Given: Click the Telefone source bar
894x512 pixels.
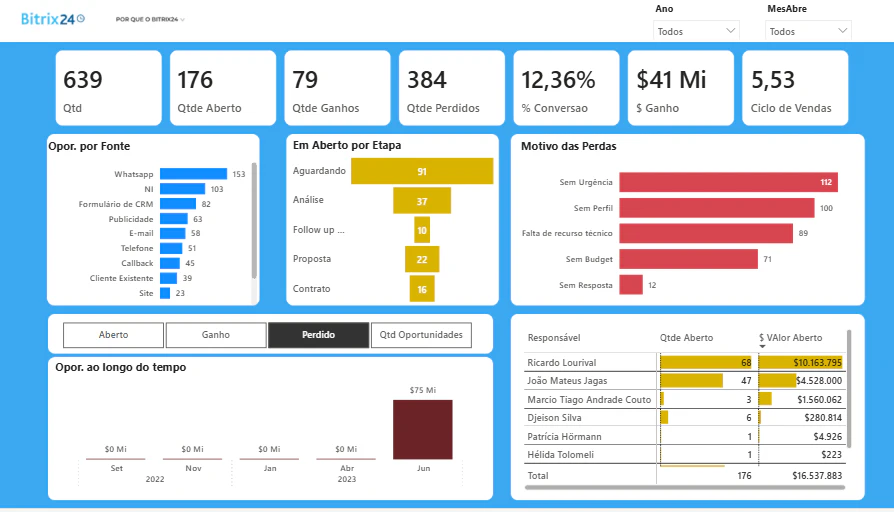Looking at the screenshot, I should pos(171,248).
